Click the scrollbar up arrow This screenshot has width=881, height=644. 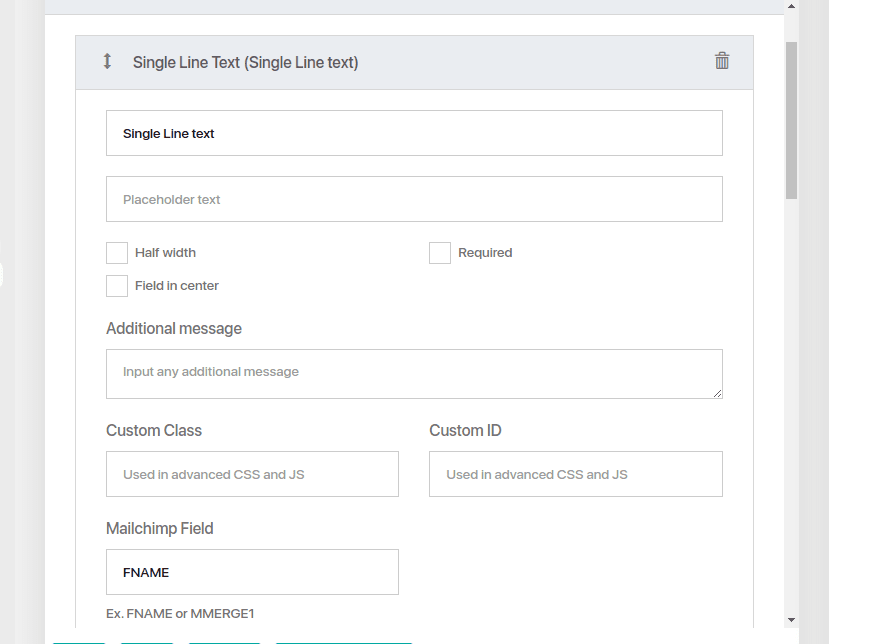point(791,6)
